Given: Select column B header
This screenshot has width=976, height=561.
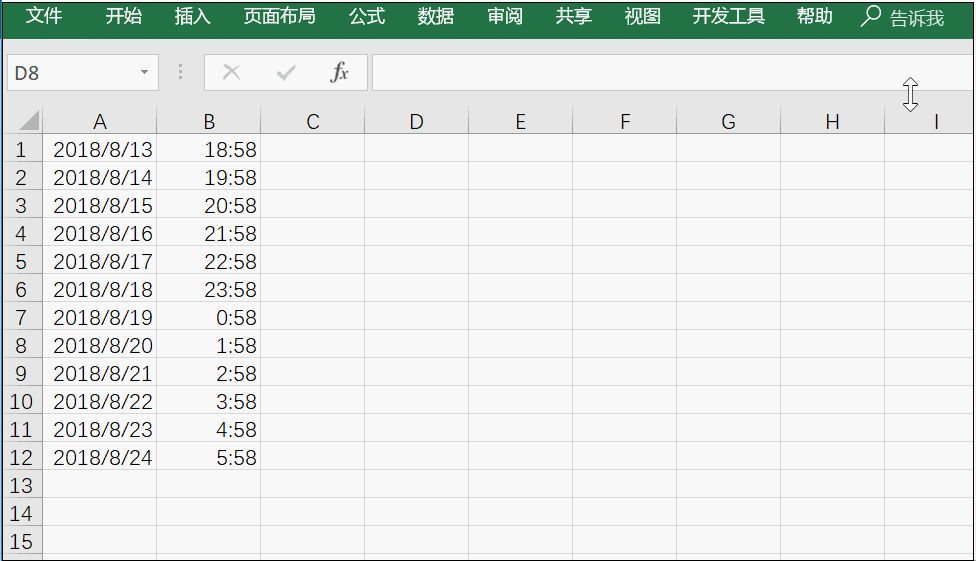Looking at the screenshot, I should click(x=209, y=121).
